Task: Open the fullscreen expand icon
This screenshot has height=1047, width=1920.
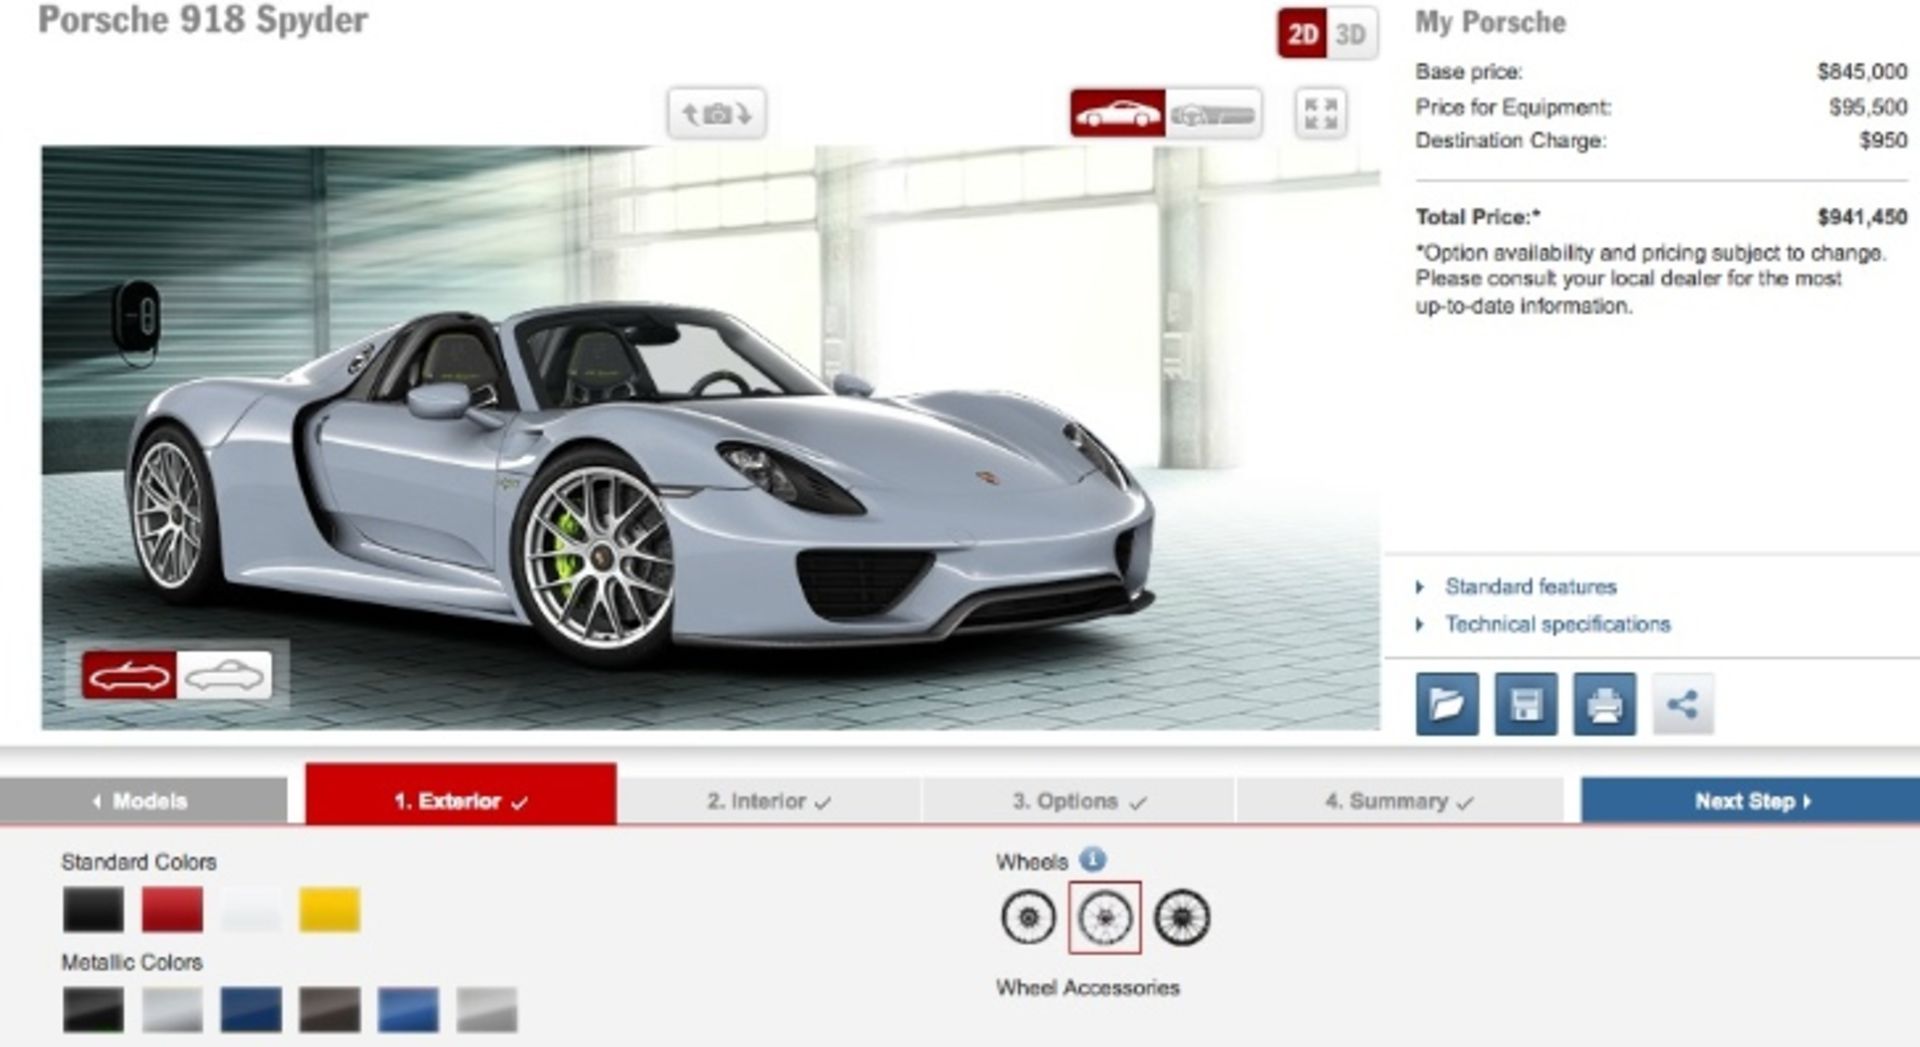Action: coord(1320,113)
